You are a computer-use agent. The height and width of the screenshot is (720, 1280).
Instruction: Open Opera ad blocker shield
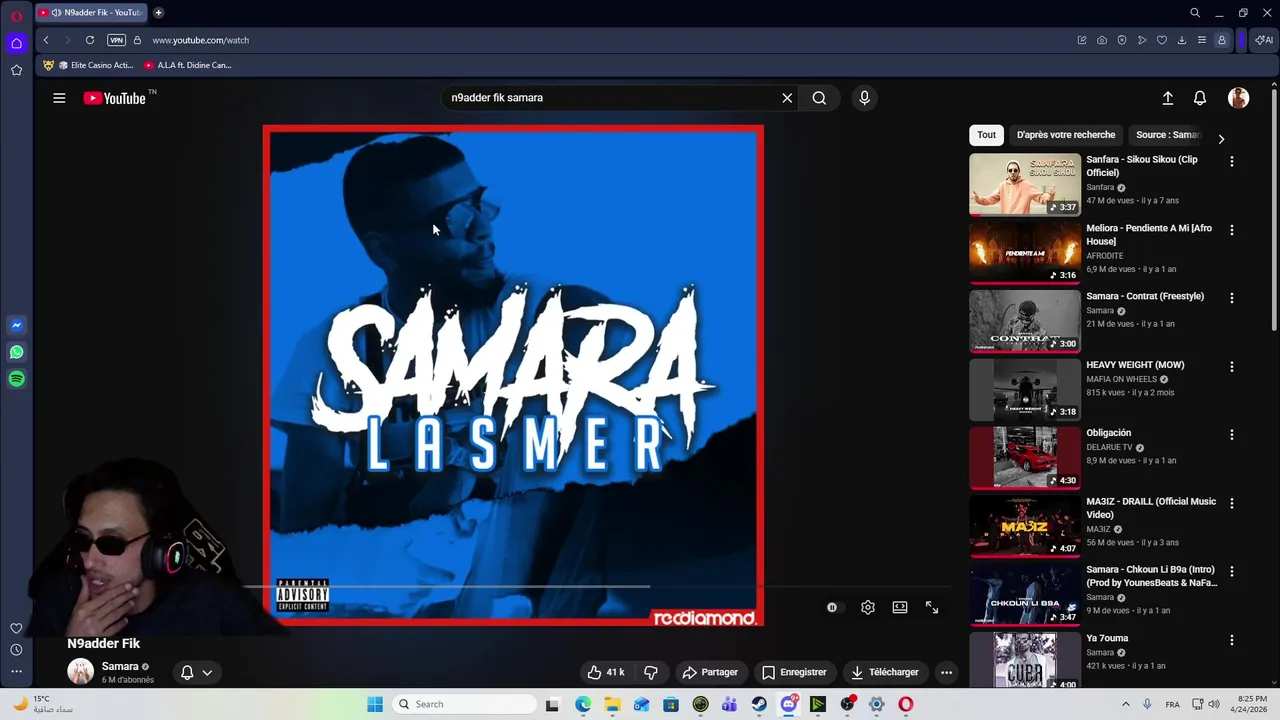(x=1122, y=40)
